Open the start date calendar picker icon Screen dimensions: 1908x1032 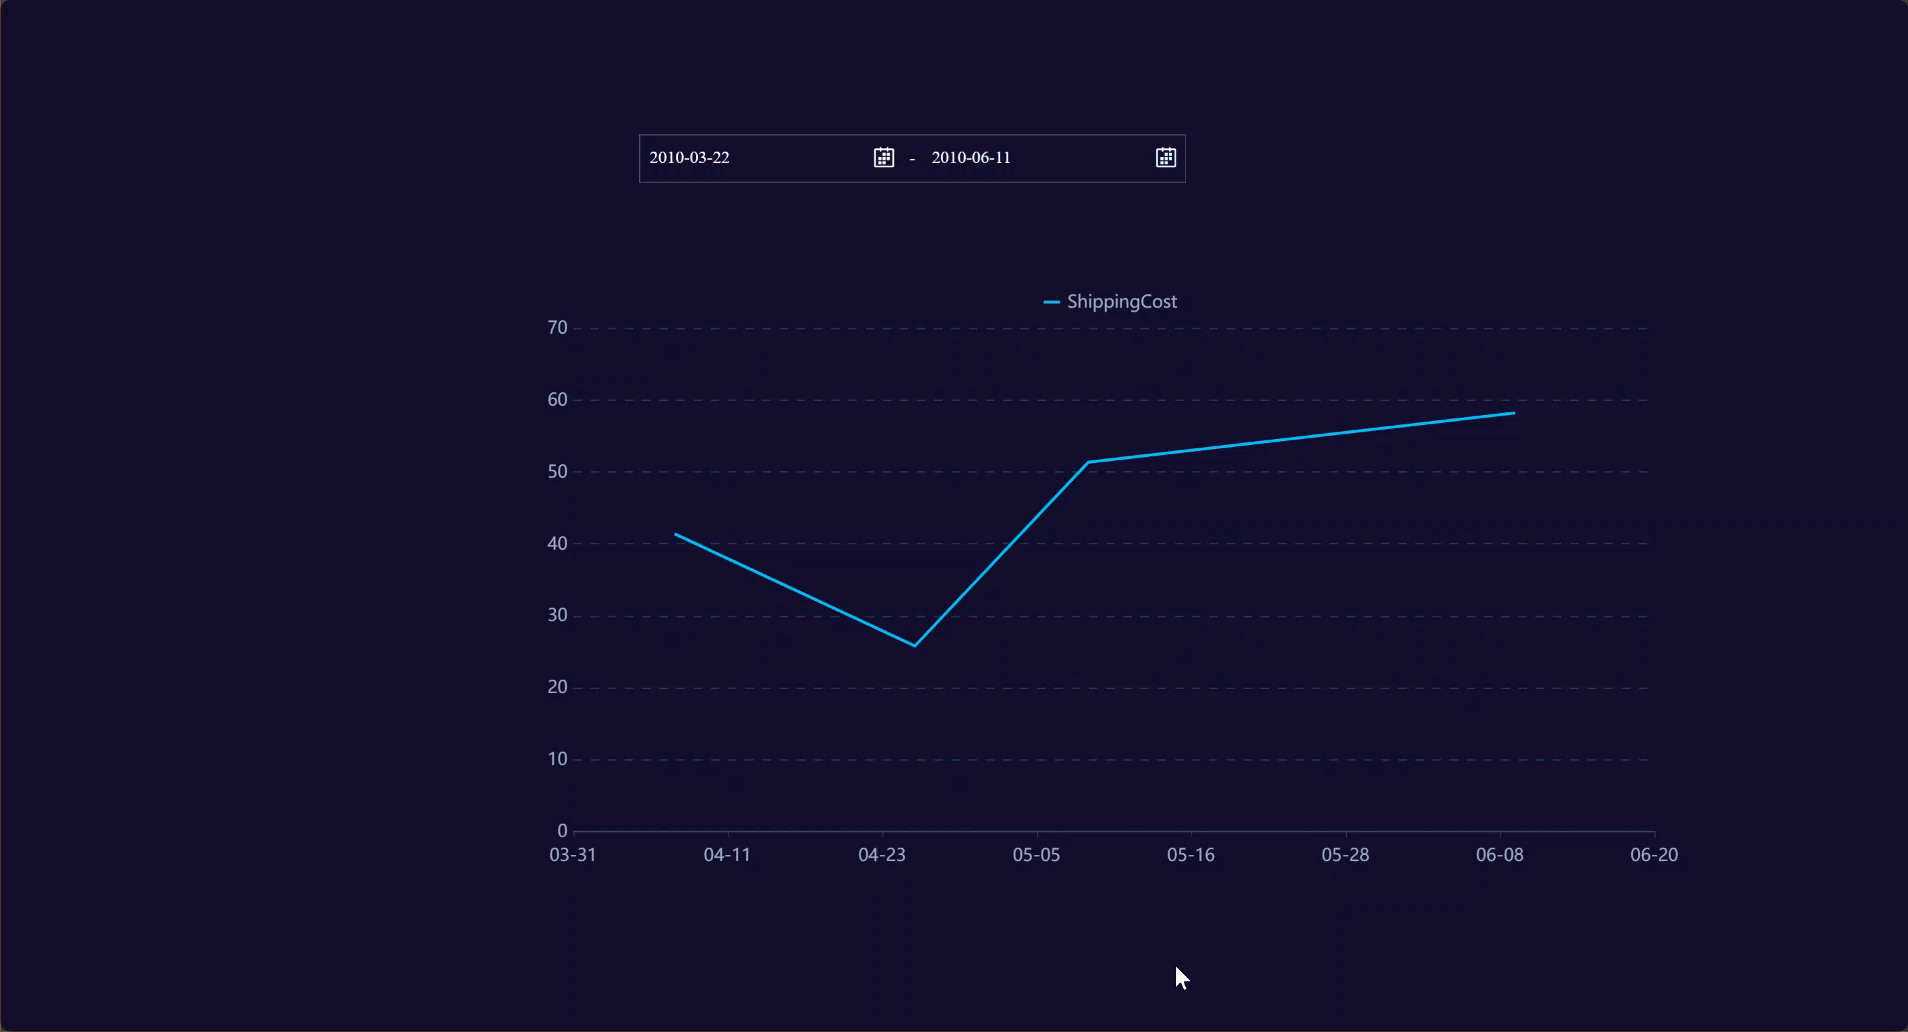(884, 158)
